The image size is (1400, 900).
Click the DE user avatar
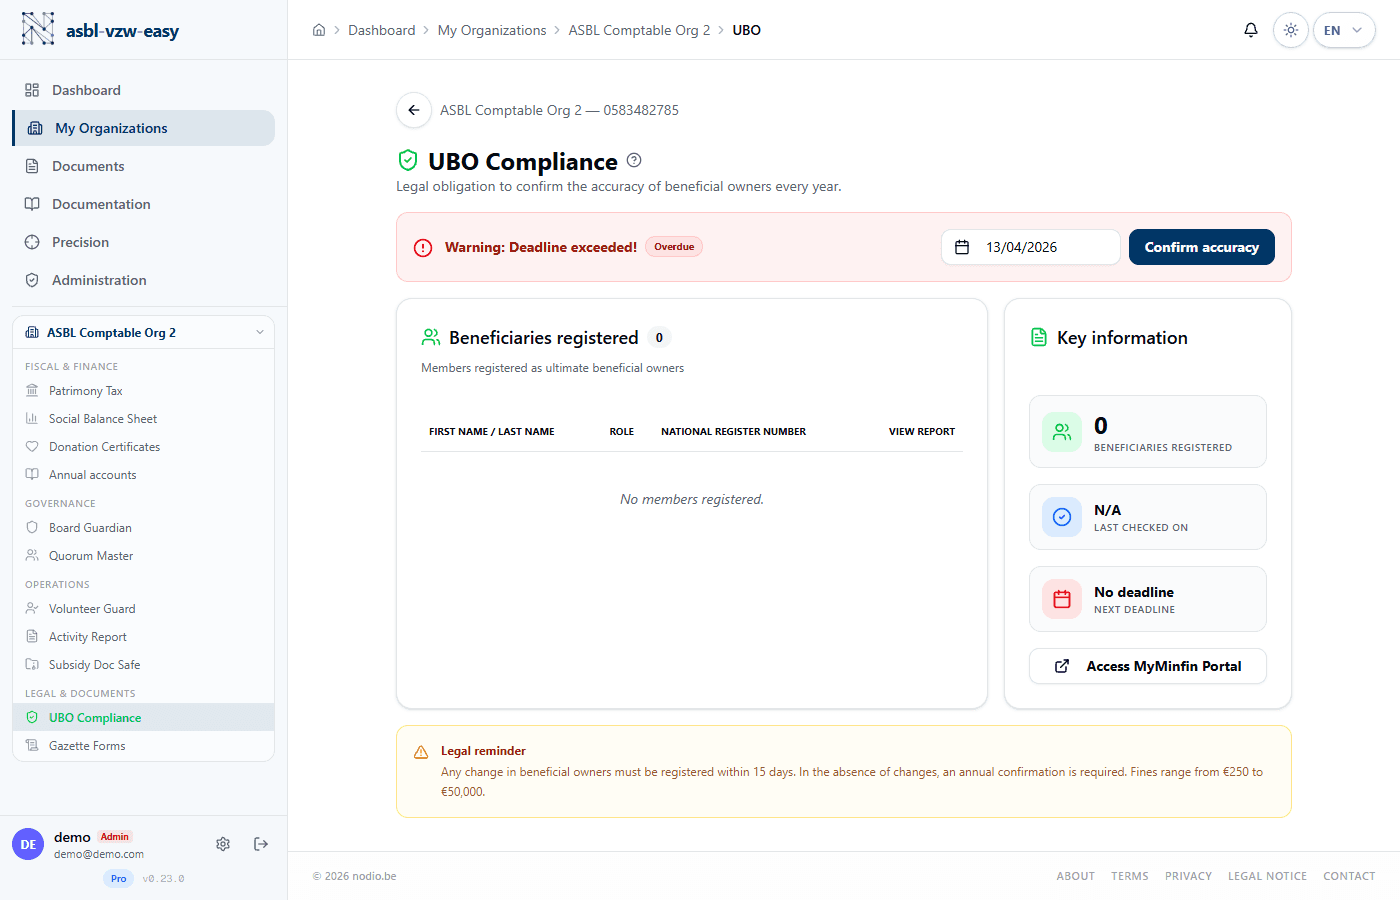(28, 844)
